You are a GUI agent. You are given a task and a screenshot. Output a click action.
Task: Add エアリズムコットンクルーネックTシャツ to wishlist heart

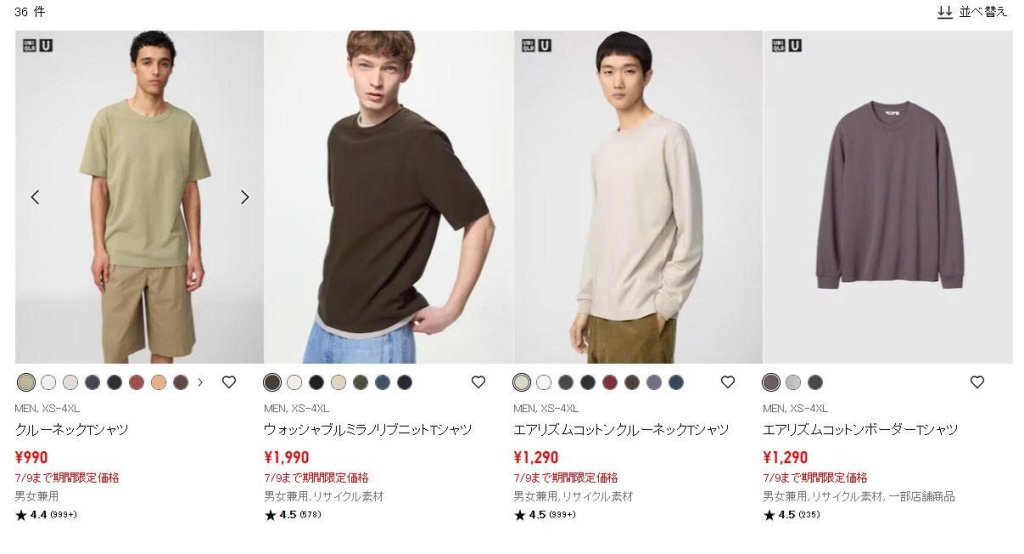pyautogui.click(x=728, y=382)
